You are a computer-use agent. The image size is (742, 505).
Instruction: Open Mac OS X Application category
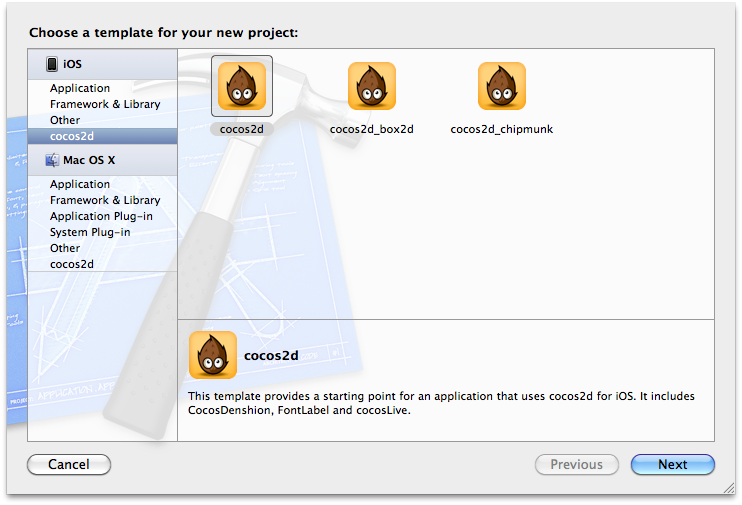pos(80,184)
